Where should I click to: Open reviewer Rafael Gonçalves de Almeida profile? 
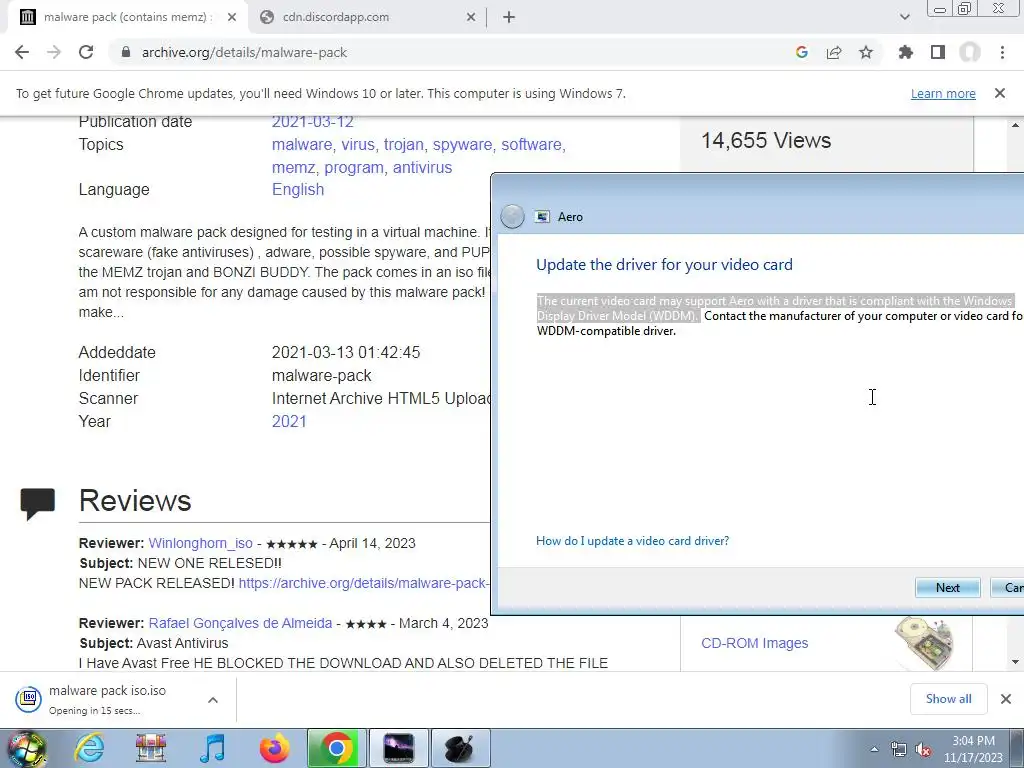[240, 623]
